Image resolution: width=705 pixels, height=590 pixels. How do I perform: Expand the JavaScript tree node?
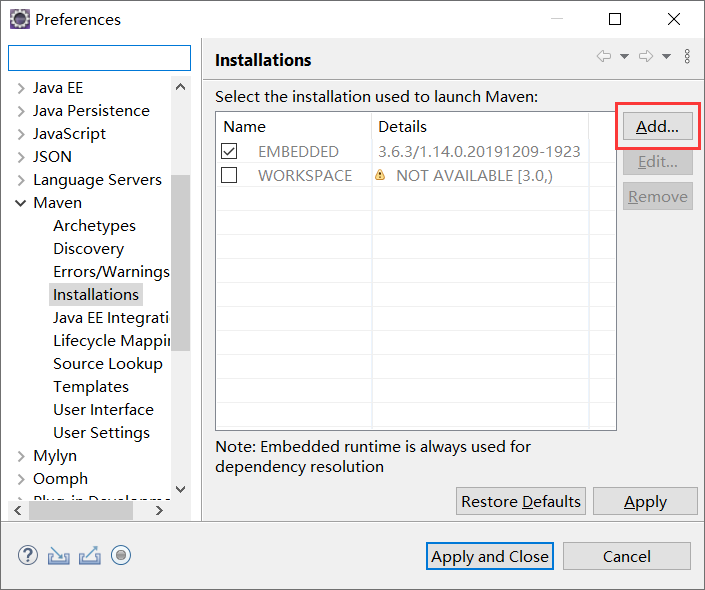pos(21,134)
